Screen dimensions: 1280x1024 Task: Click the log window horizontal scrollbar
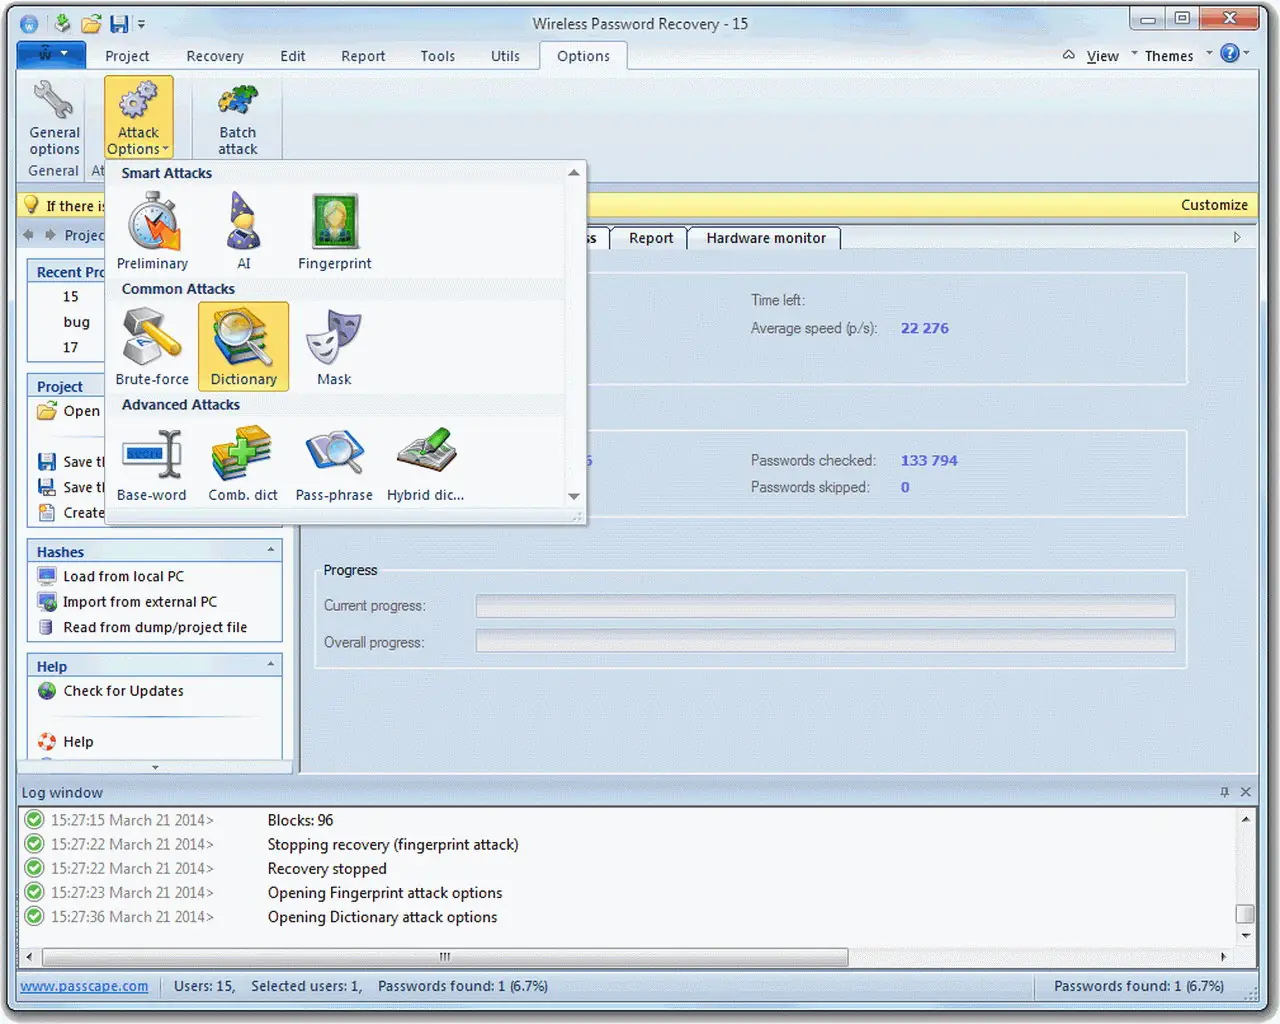coord(445,957)
